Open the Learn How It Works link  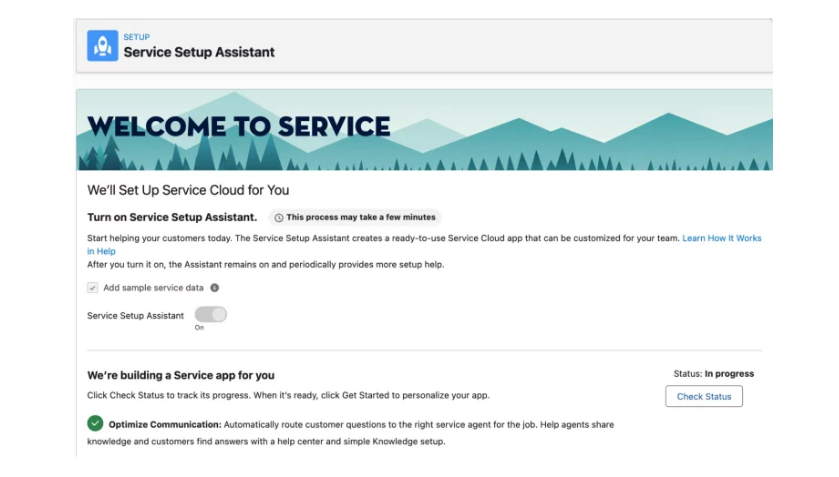click(x=721, y=238)
